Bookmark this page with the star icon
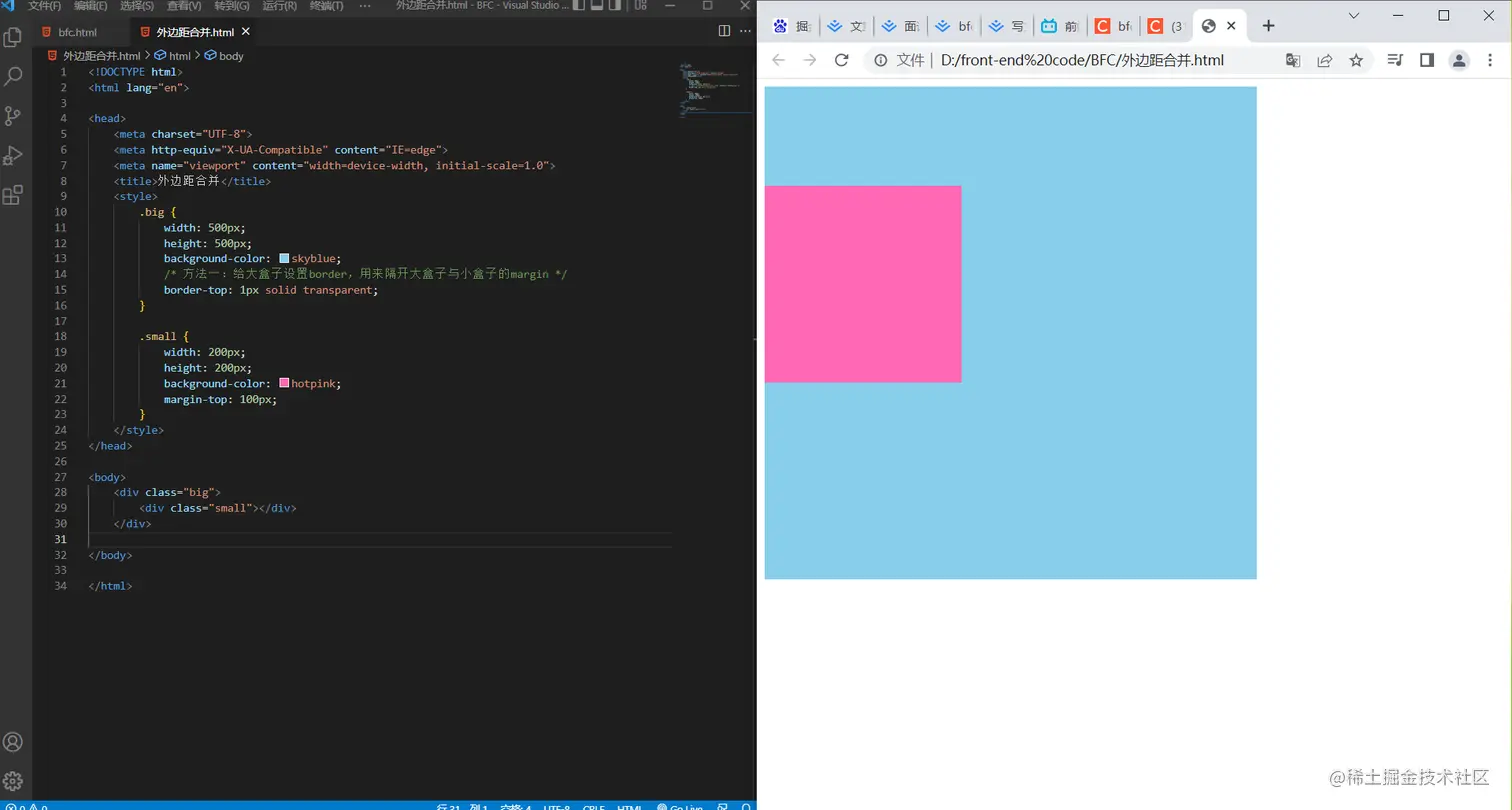 [x=1356, y=60]
